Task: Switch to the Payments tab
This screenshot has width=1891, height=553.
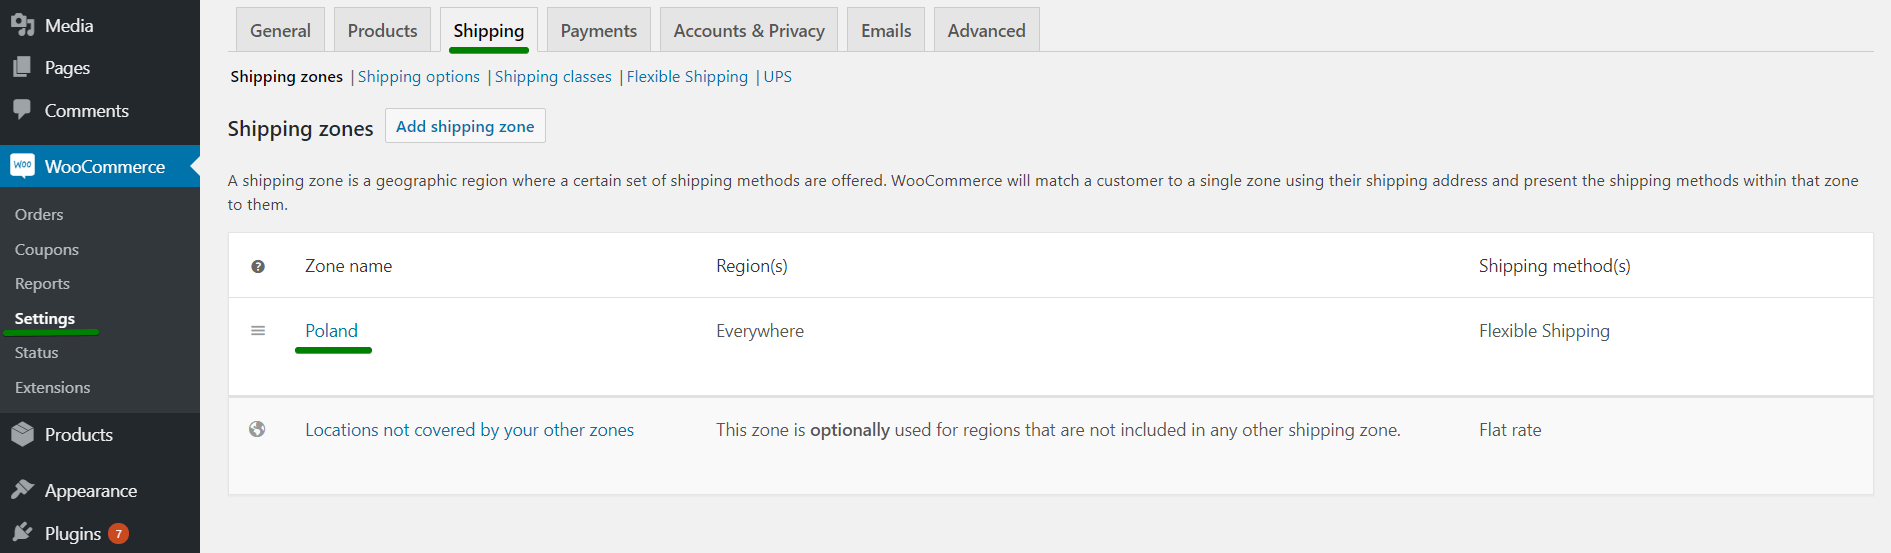Action: click(598, 30)
